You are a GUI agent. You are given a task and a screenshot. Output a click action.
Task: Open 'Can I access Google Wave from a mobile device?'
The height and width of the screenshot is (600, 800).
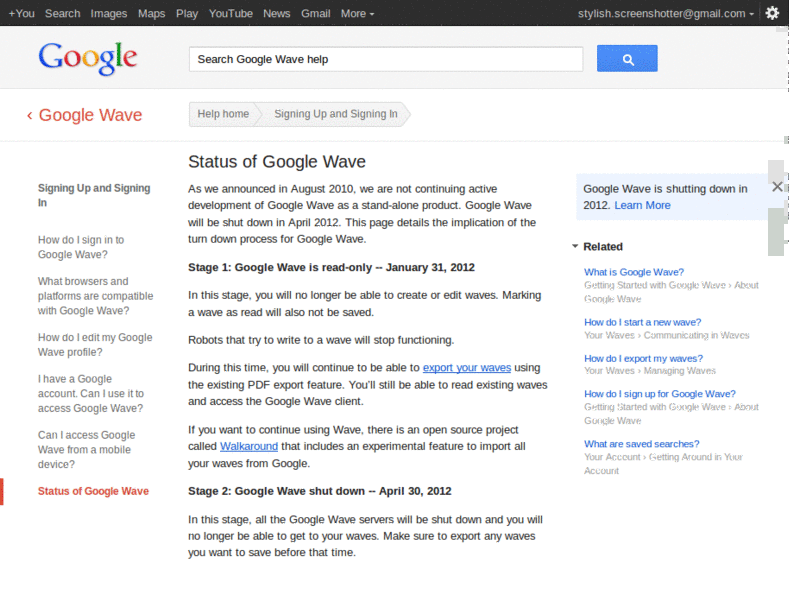[x=86, y=449]
